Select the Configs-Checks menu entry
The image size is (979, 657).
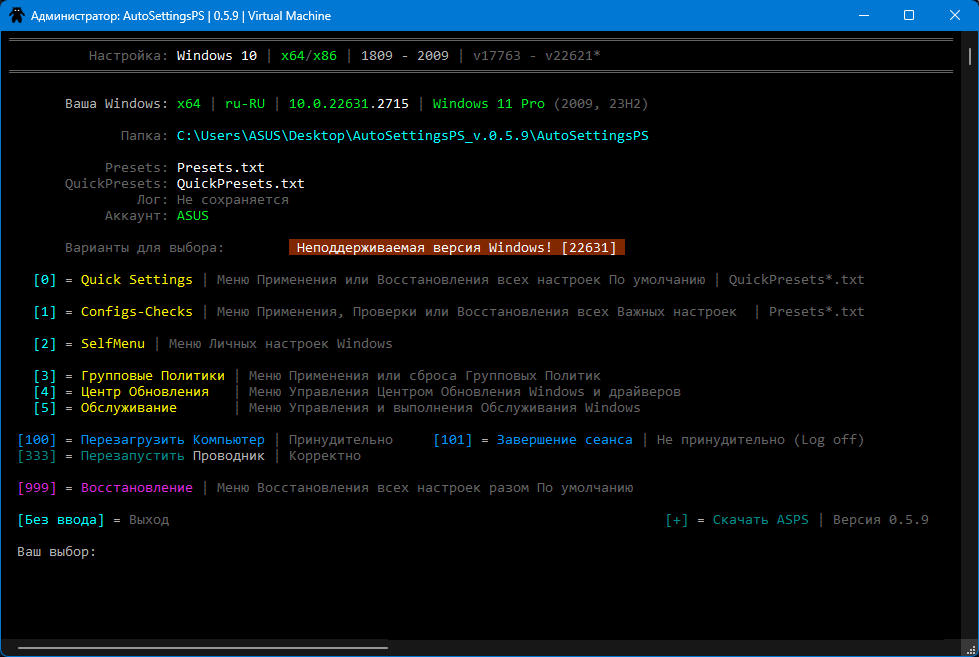[x=136, y=312]
